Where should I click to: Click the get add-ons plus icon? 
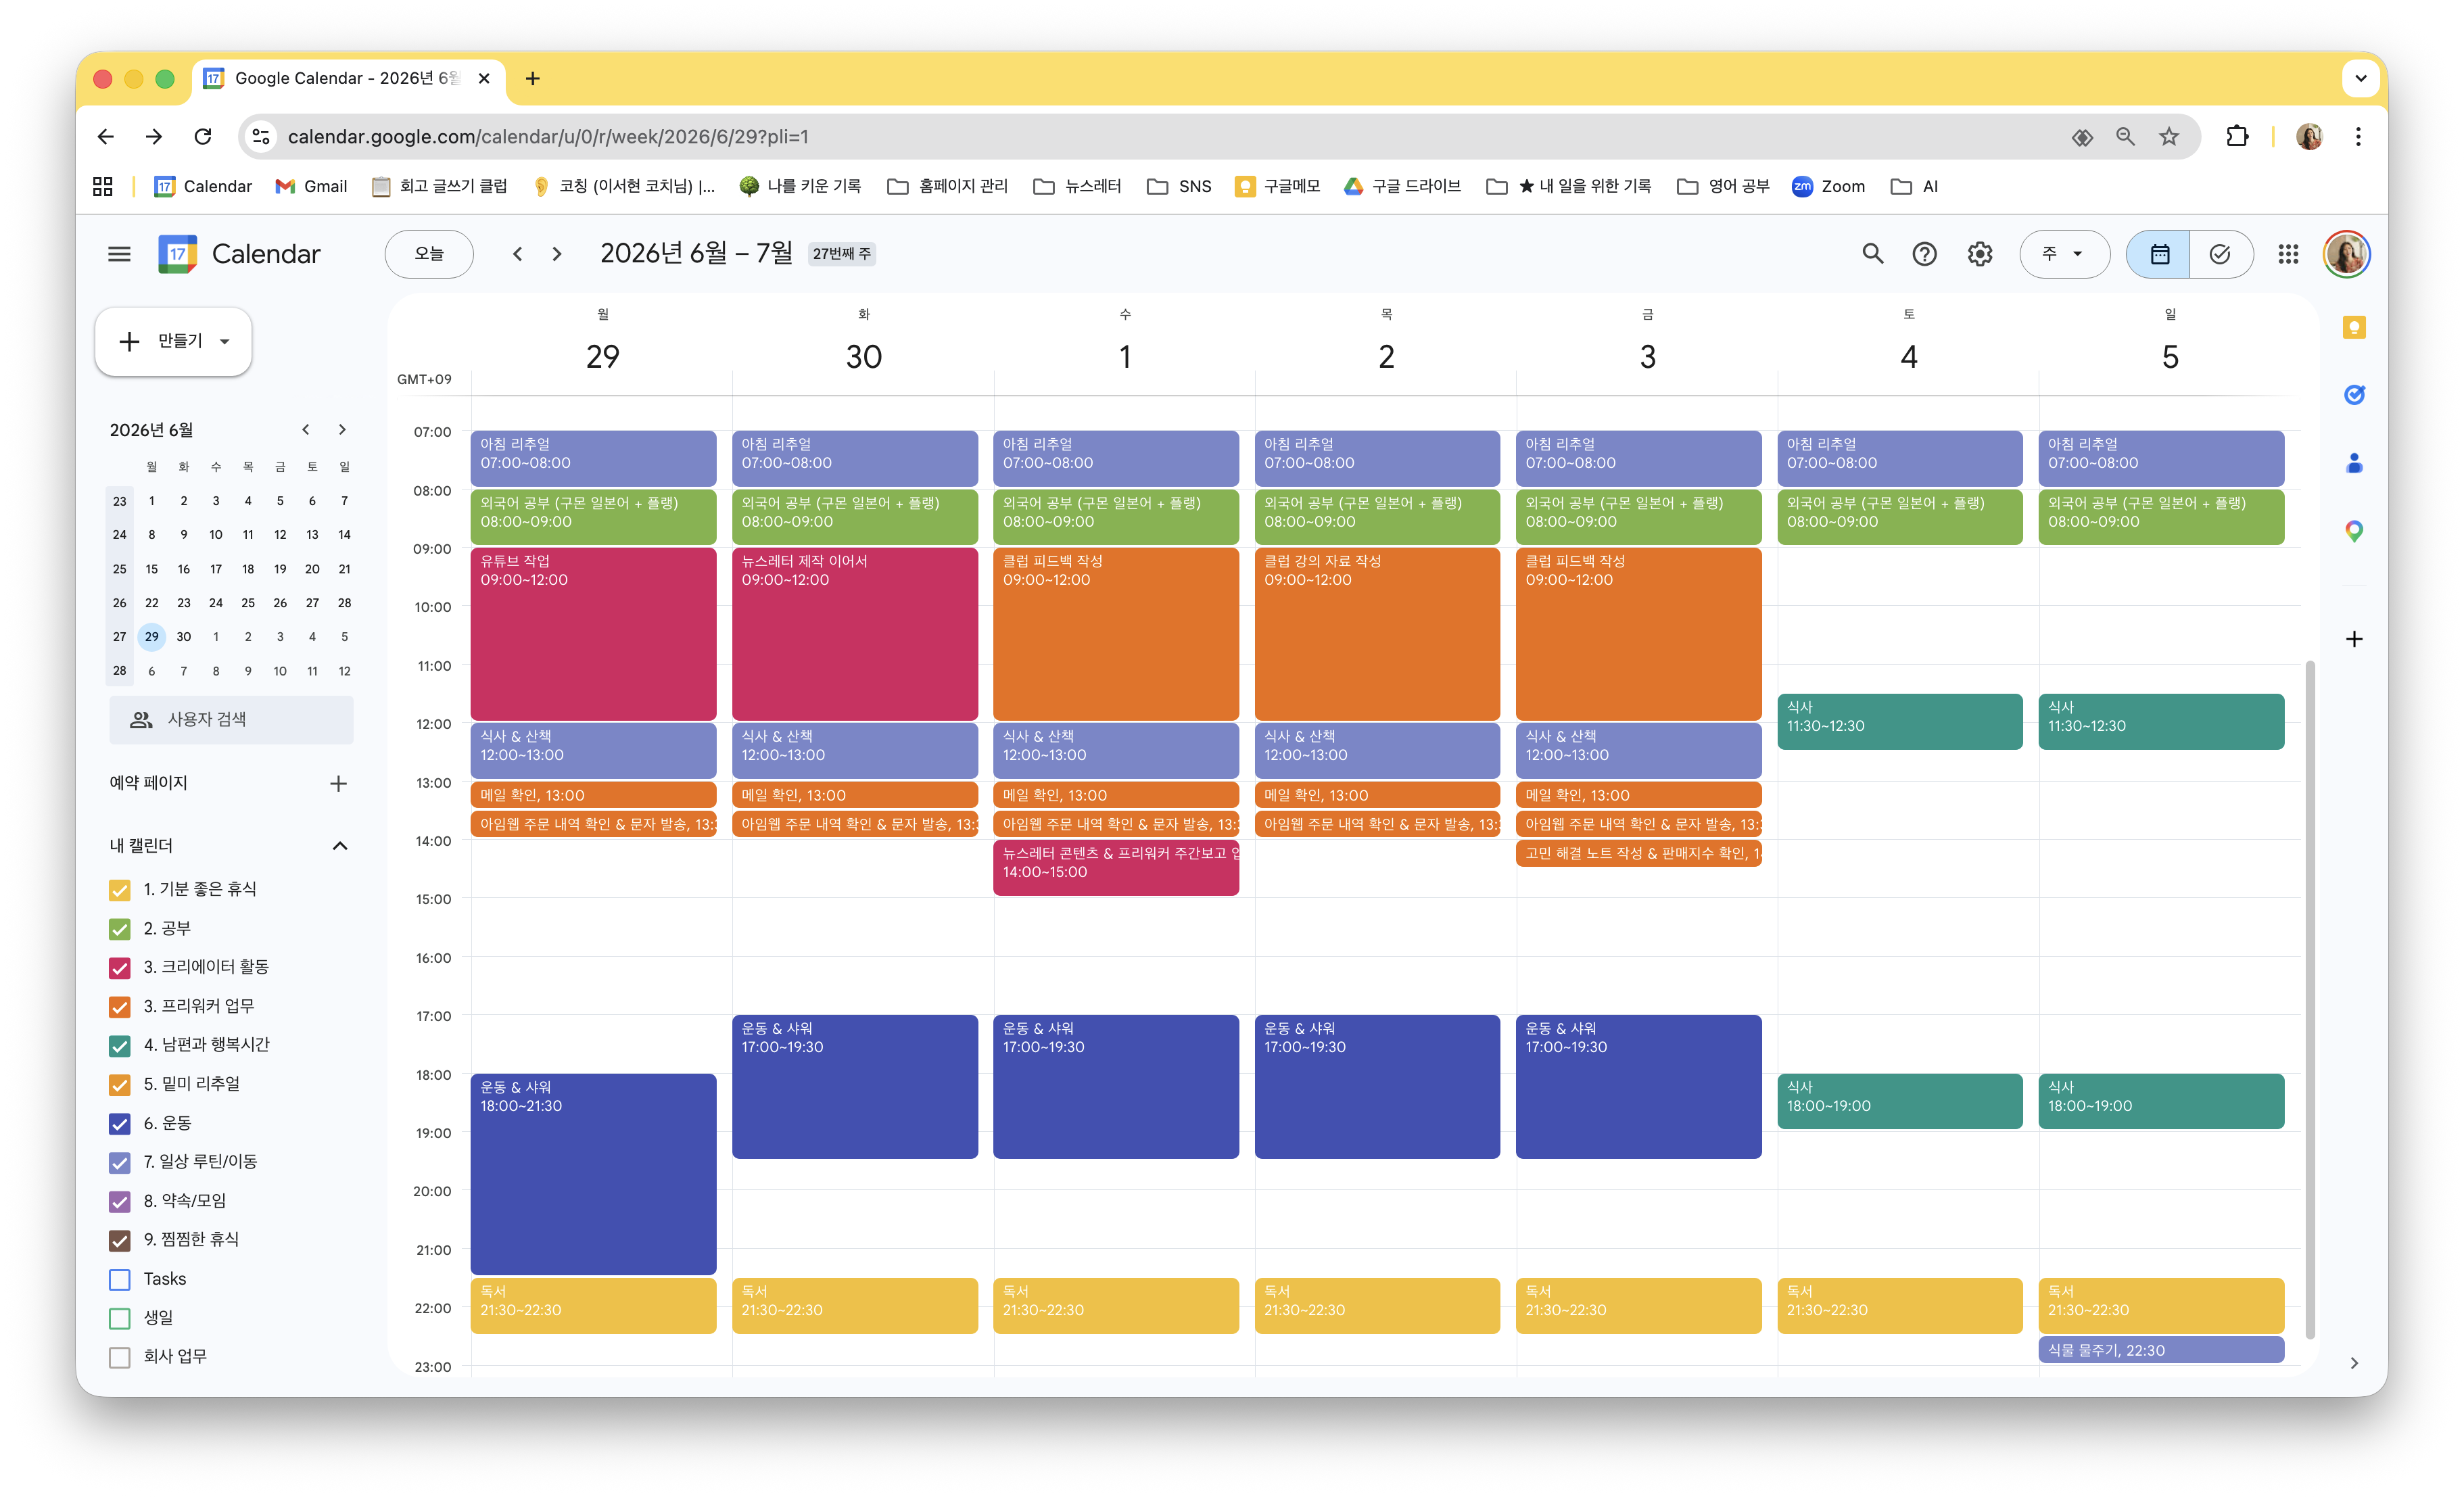(x=2354, y=639)
